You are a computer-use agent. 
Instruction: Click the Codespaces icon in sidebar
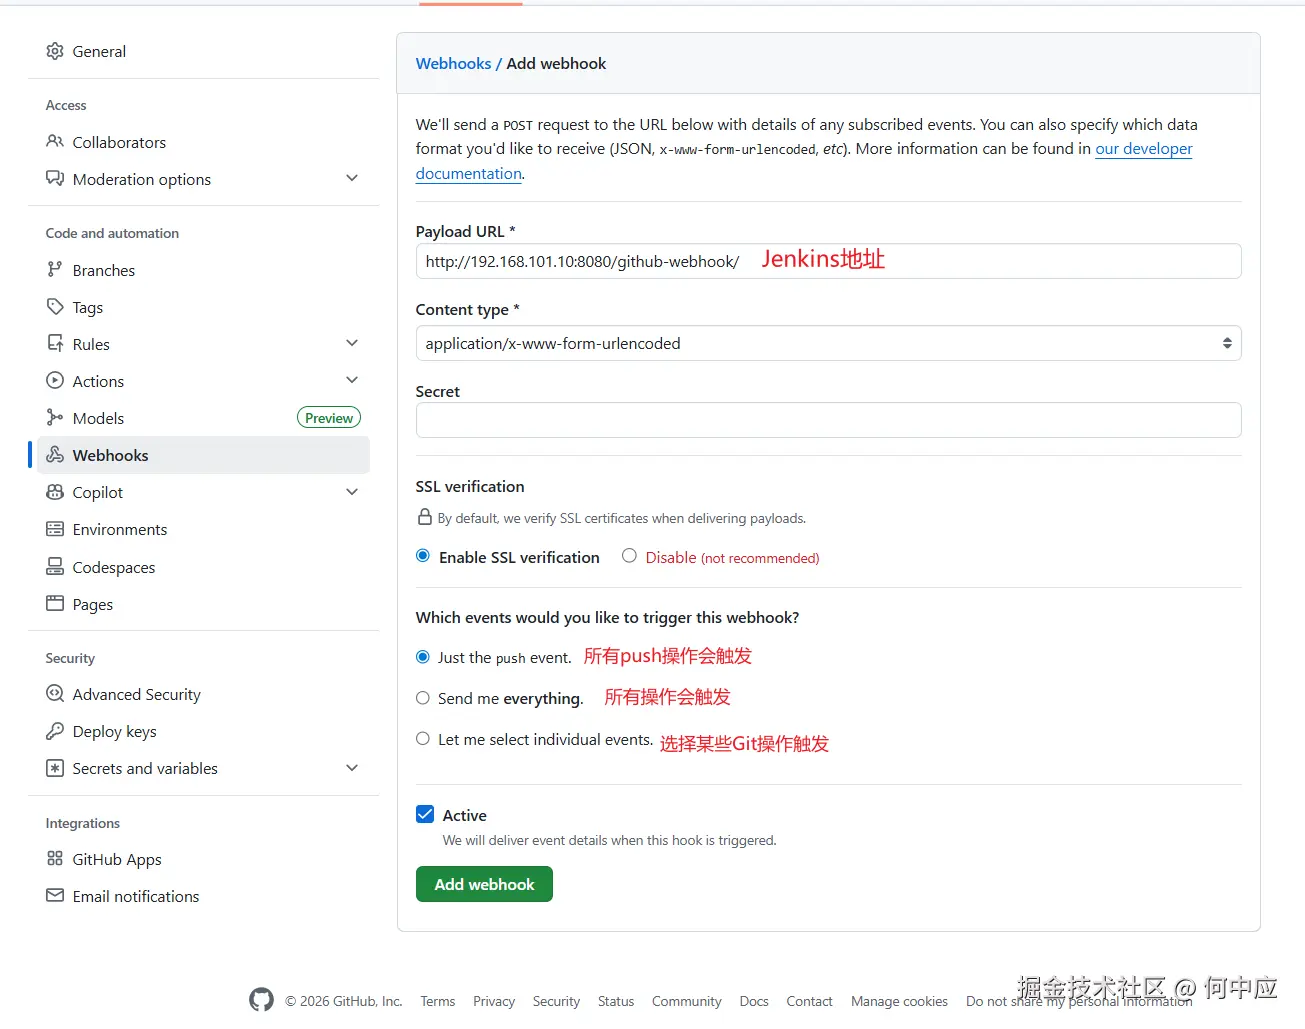55,567
